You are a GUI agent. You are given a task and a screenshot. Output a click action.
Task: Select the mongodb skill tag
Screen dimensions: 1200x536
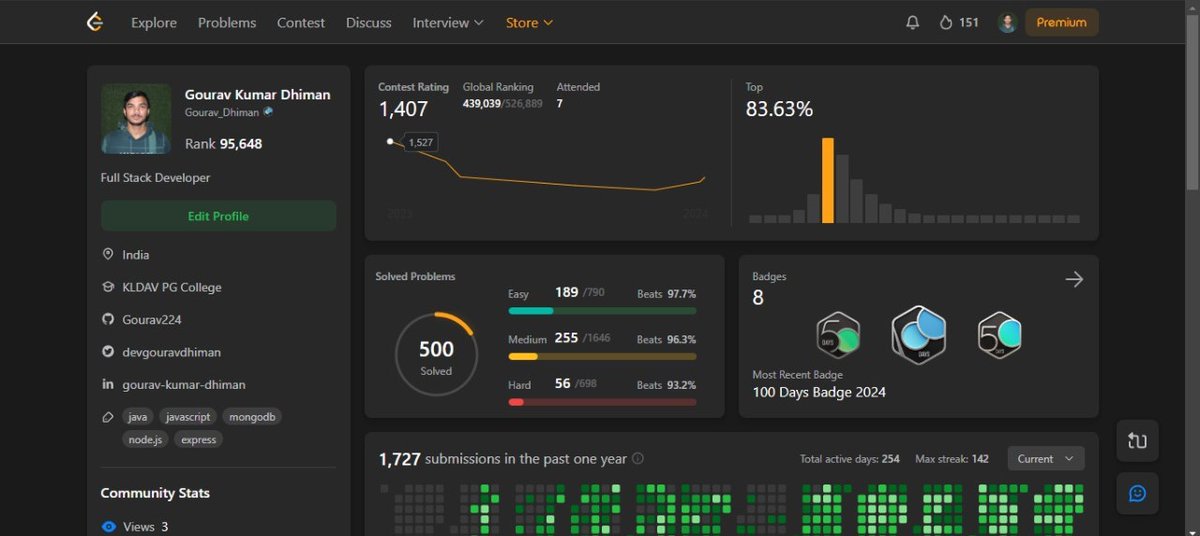pyautogui.click(x=252, y=417)
